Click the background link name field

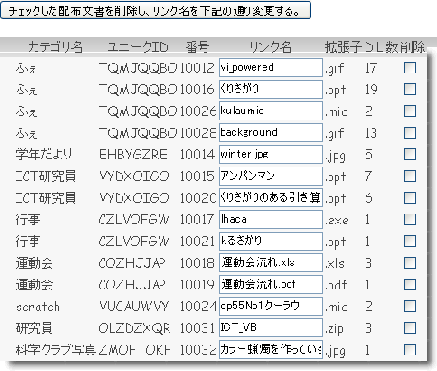pyautogui.click(x=271, y=132)
